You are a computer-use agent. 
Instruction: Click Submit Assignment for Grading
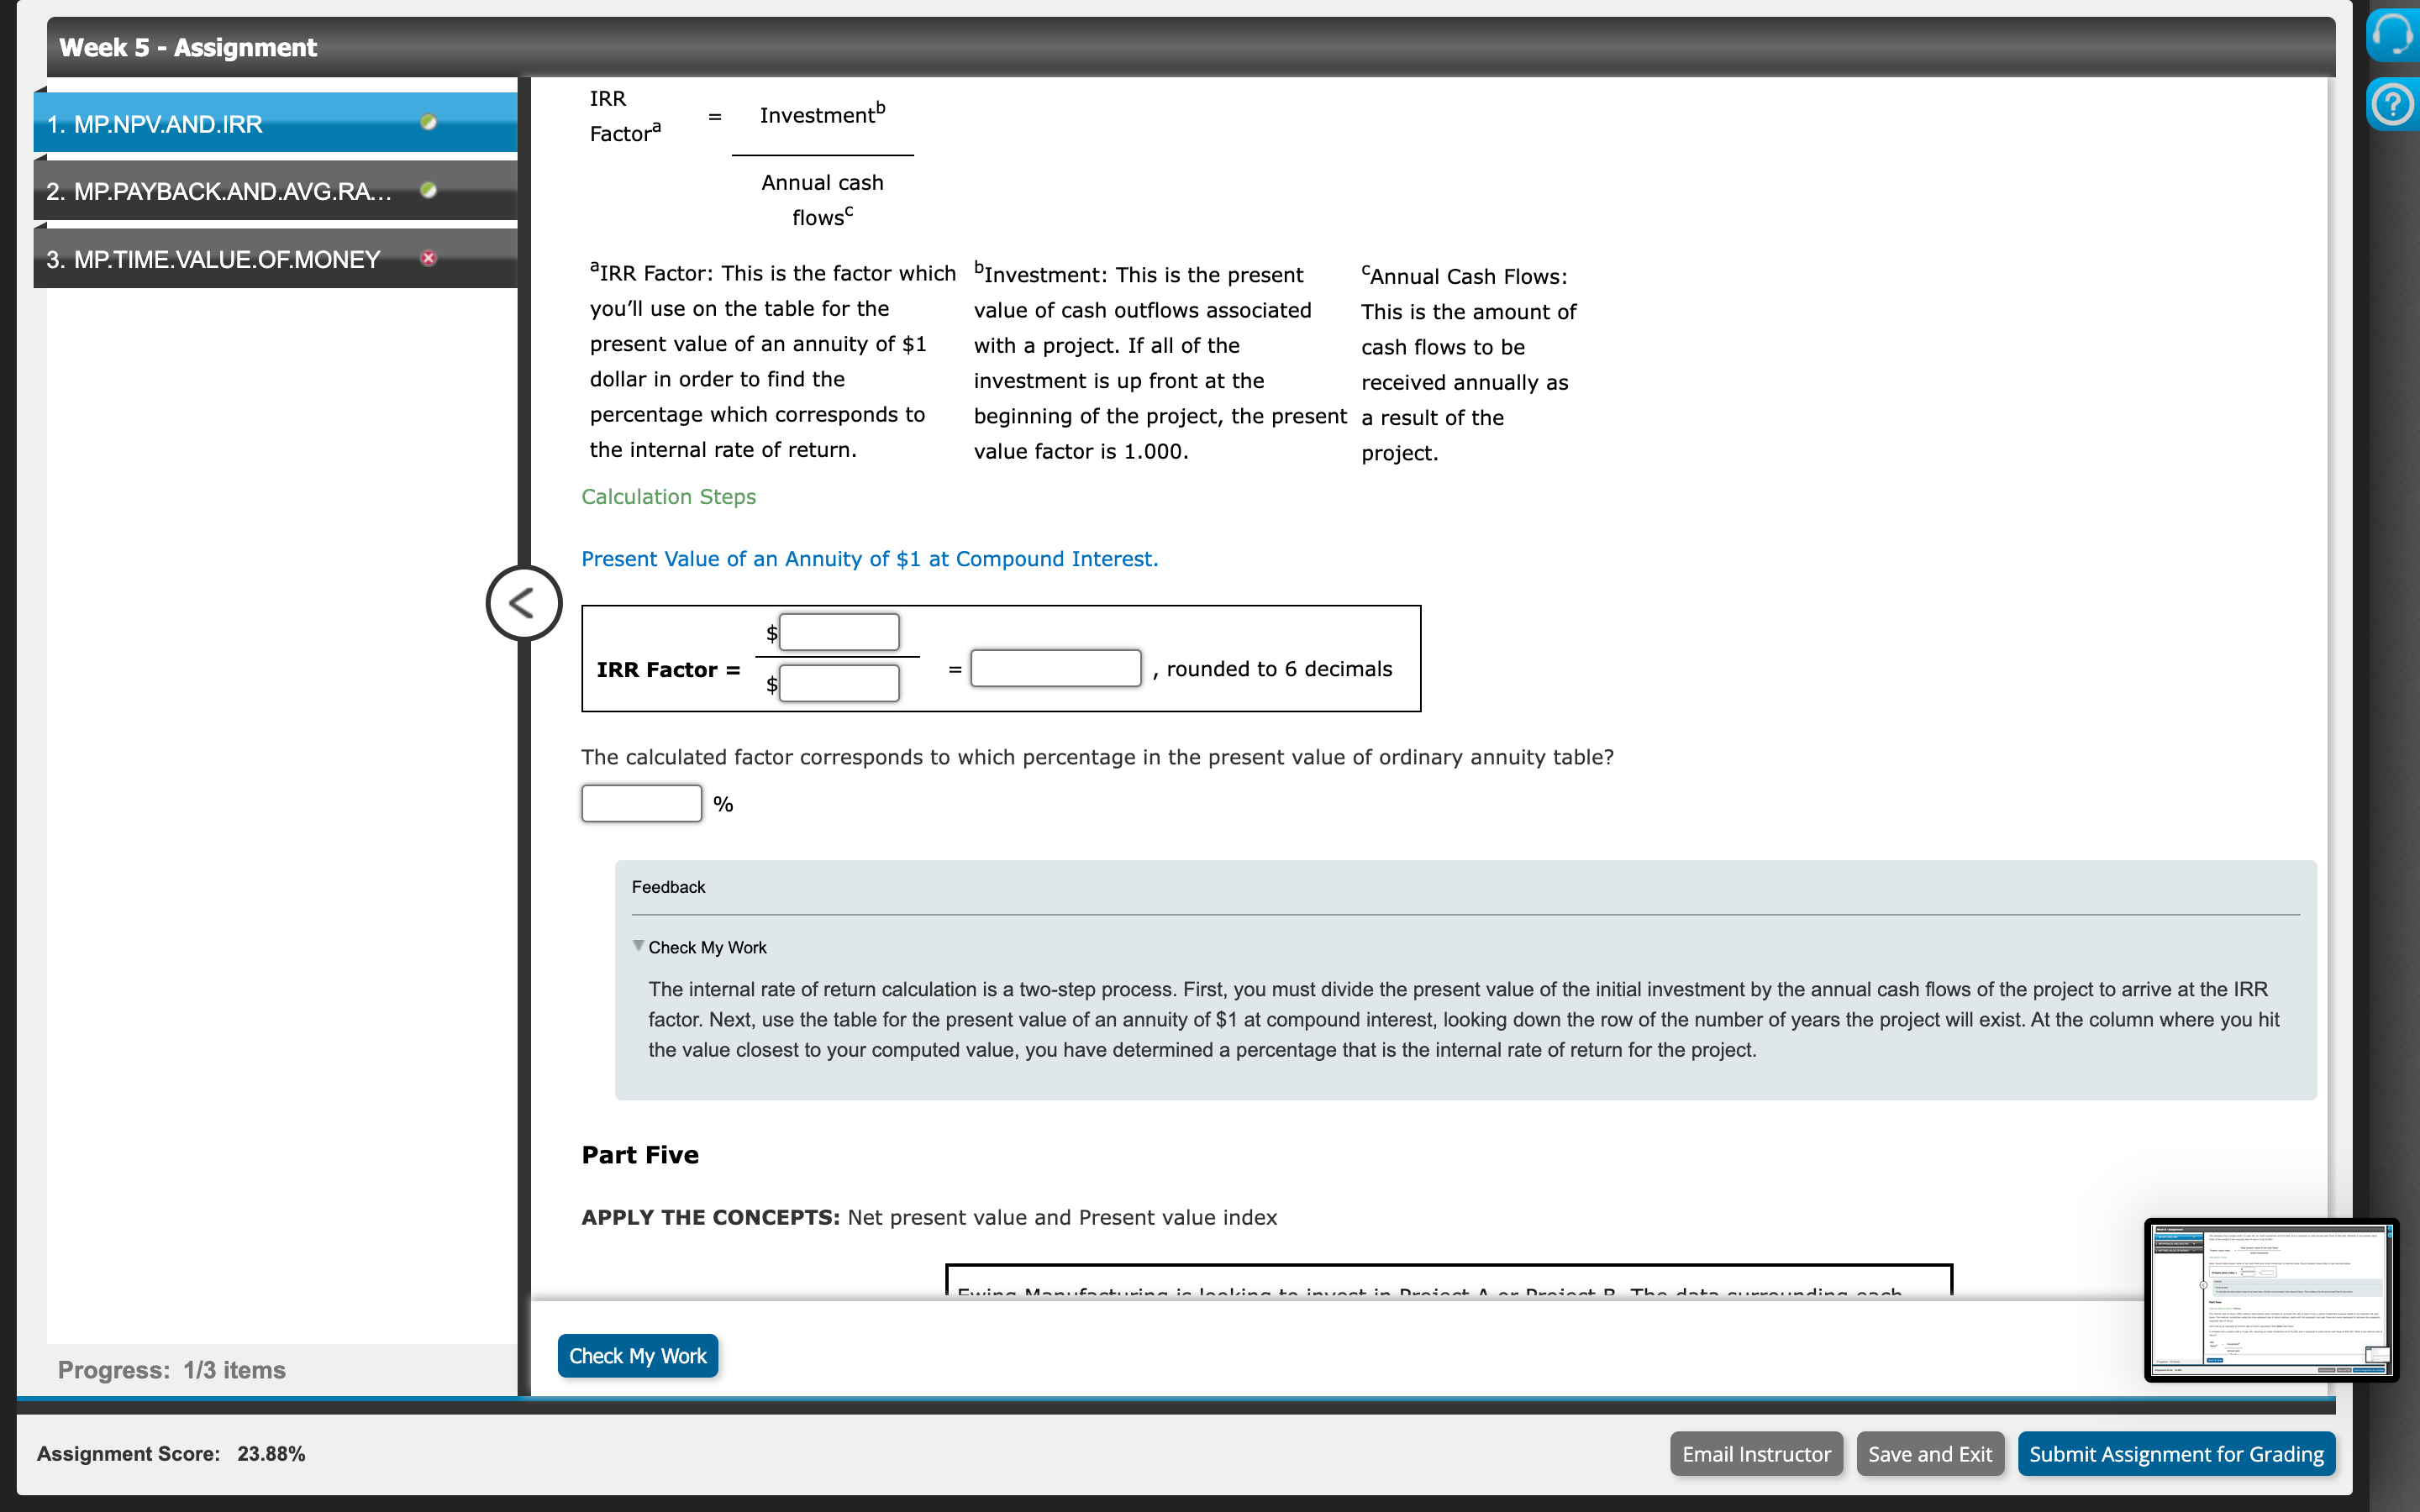point(2175,1453)
